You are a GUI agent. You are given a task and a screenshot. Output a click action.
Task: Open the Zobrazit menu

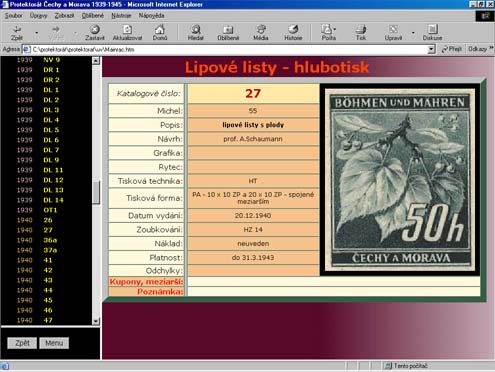[x=64, y=16]
